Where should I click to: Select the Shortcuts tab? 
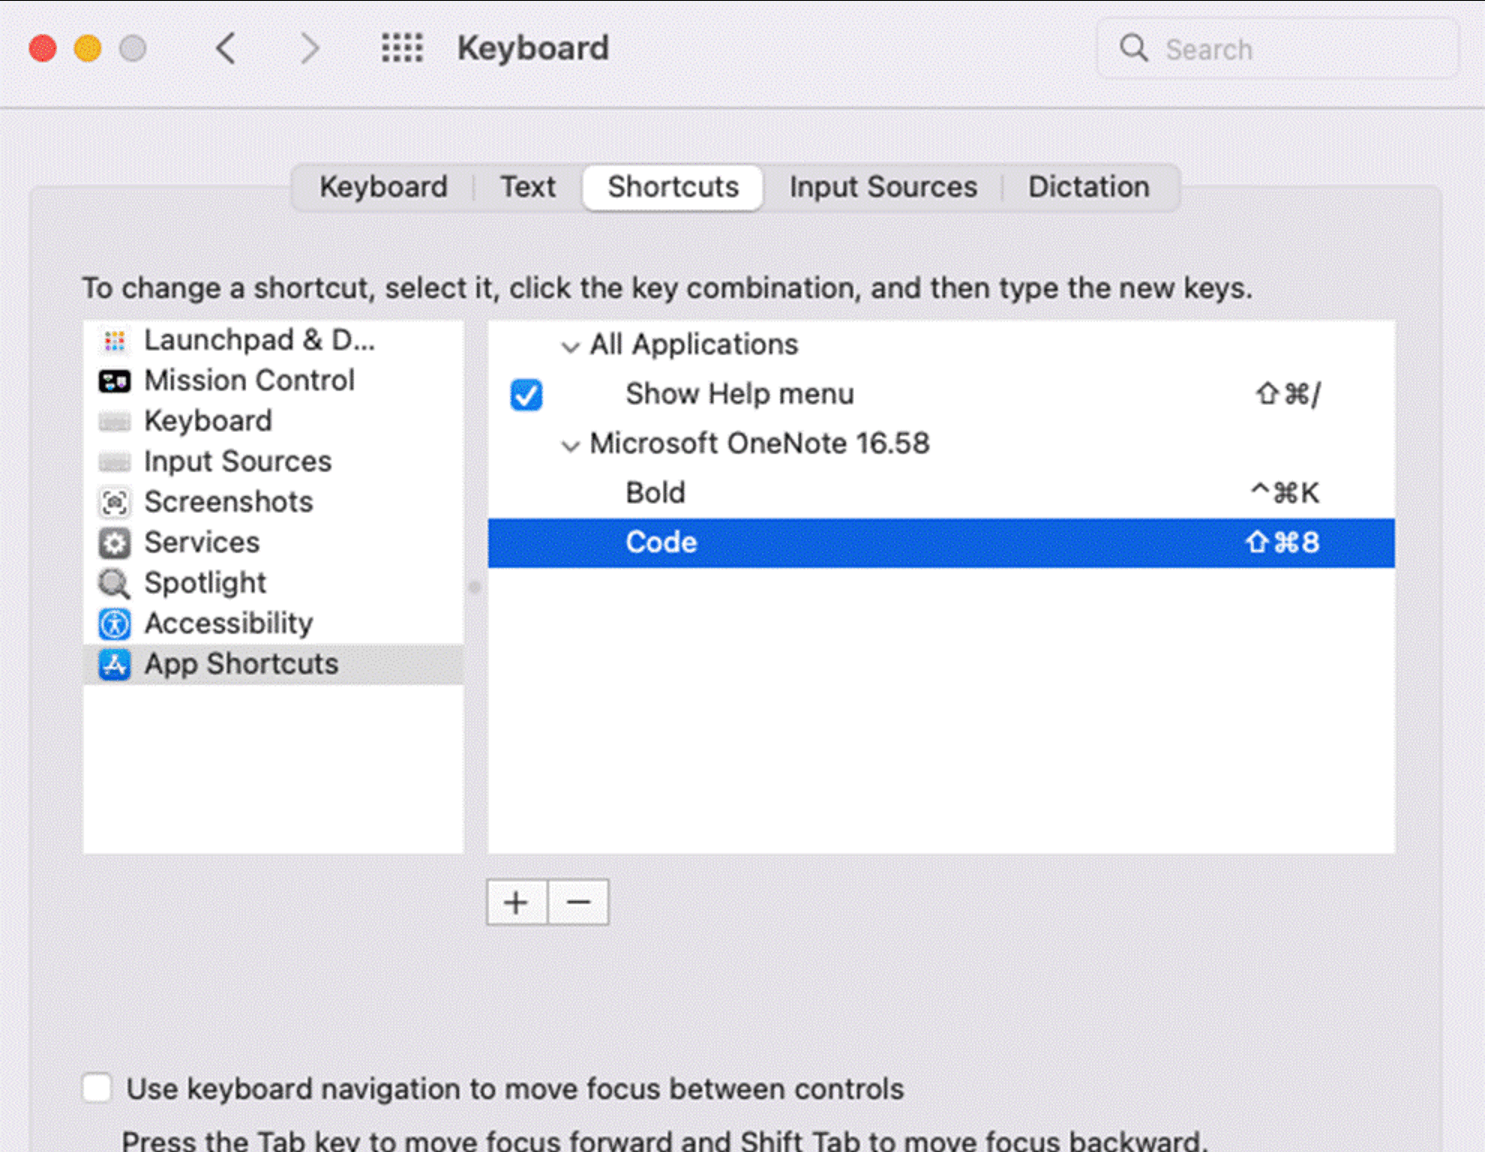pos(673,187)
